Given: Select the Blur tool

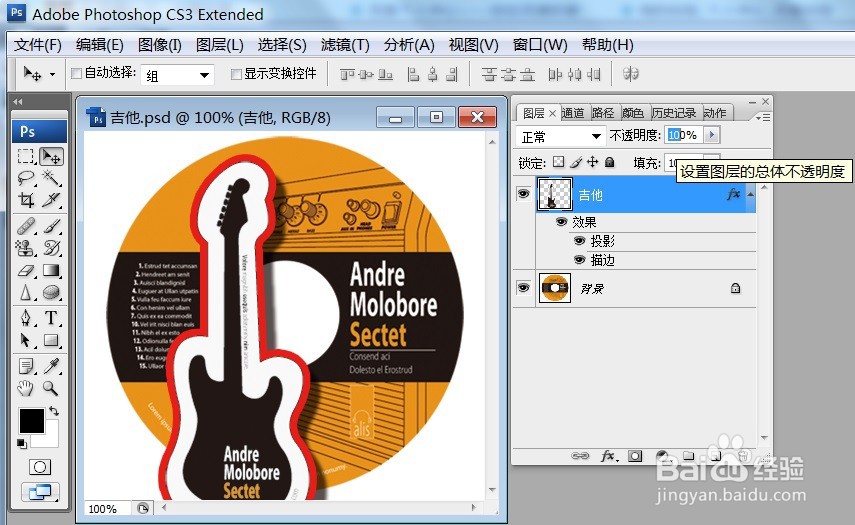Looking at the screenshot, I should click(26, 293).
